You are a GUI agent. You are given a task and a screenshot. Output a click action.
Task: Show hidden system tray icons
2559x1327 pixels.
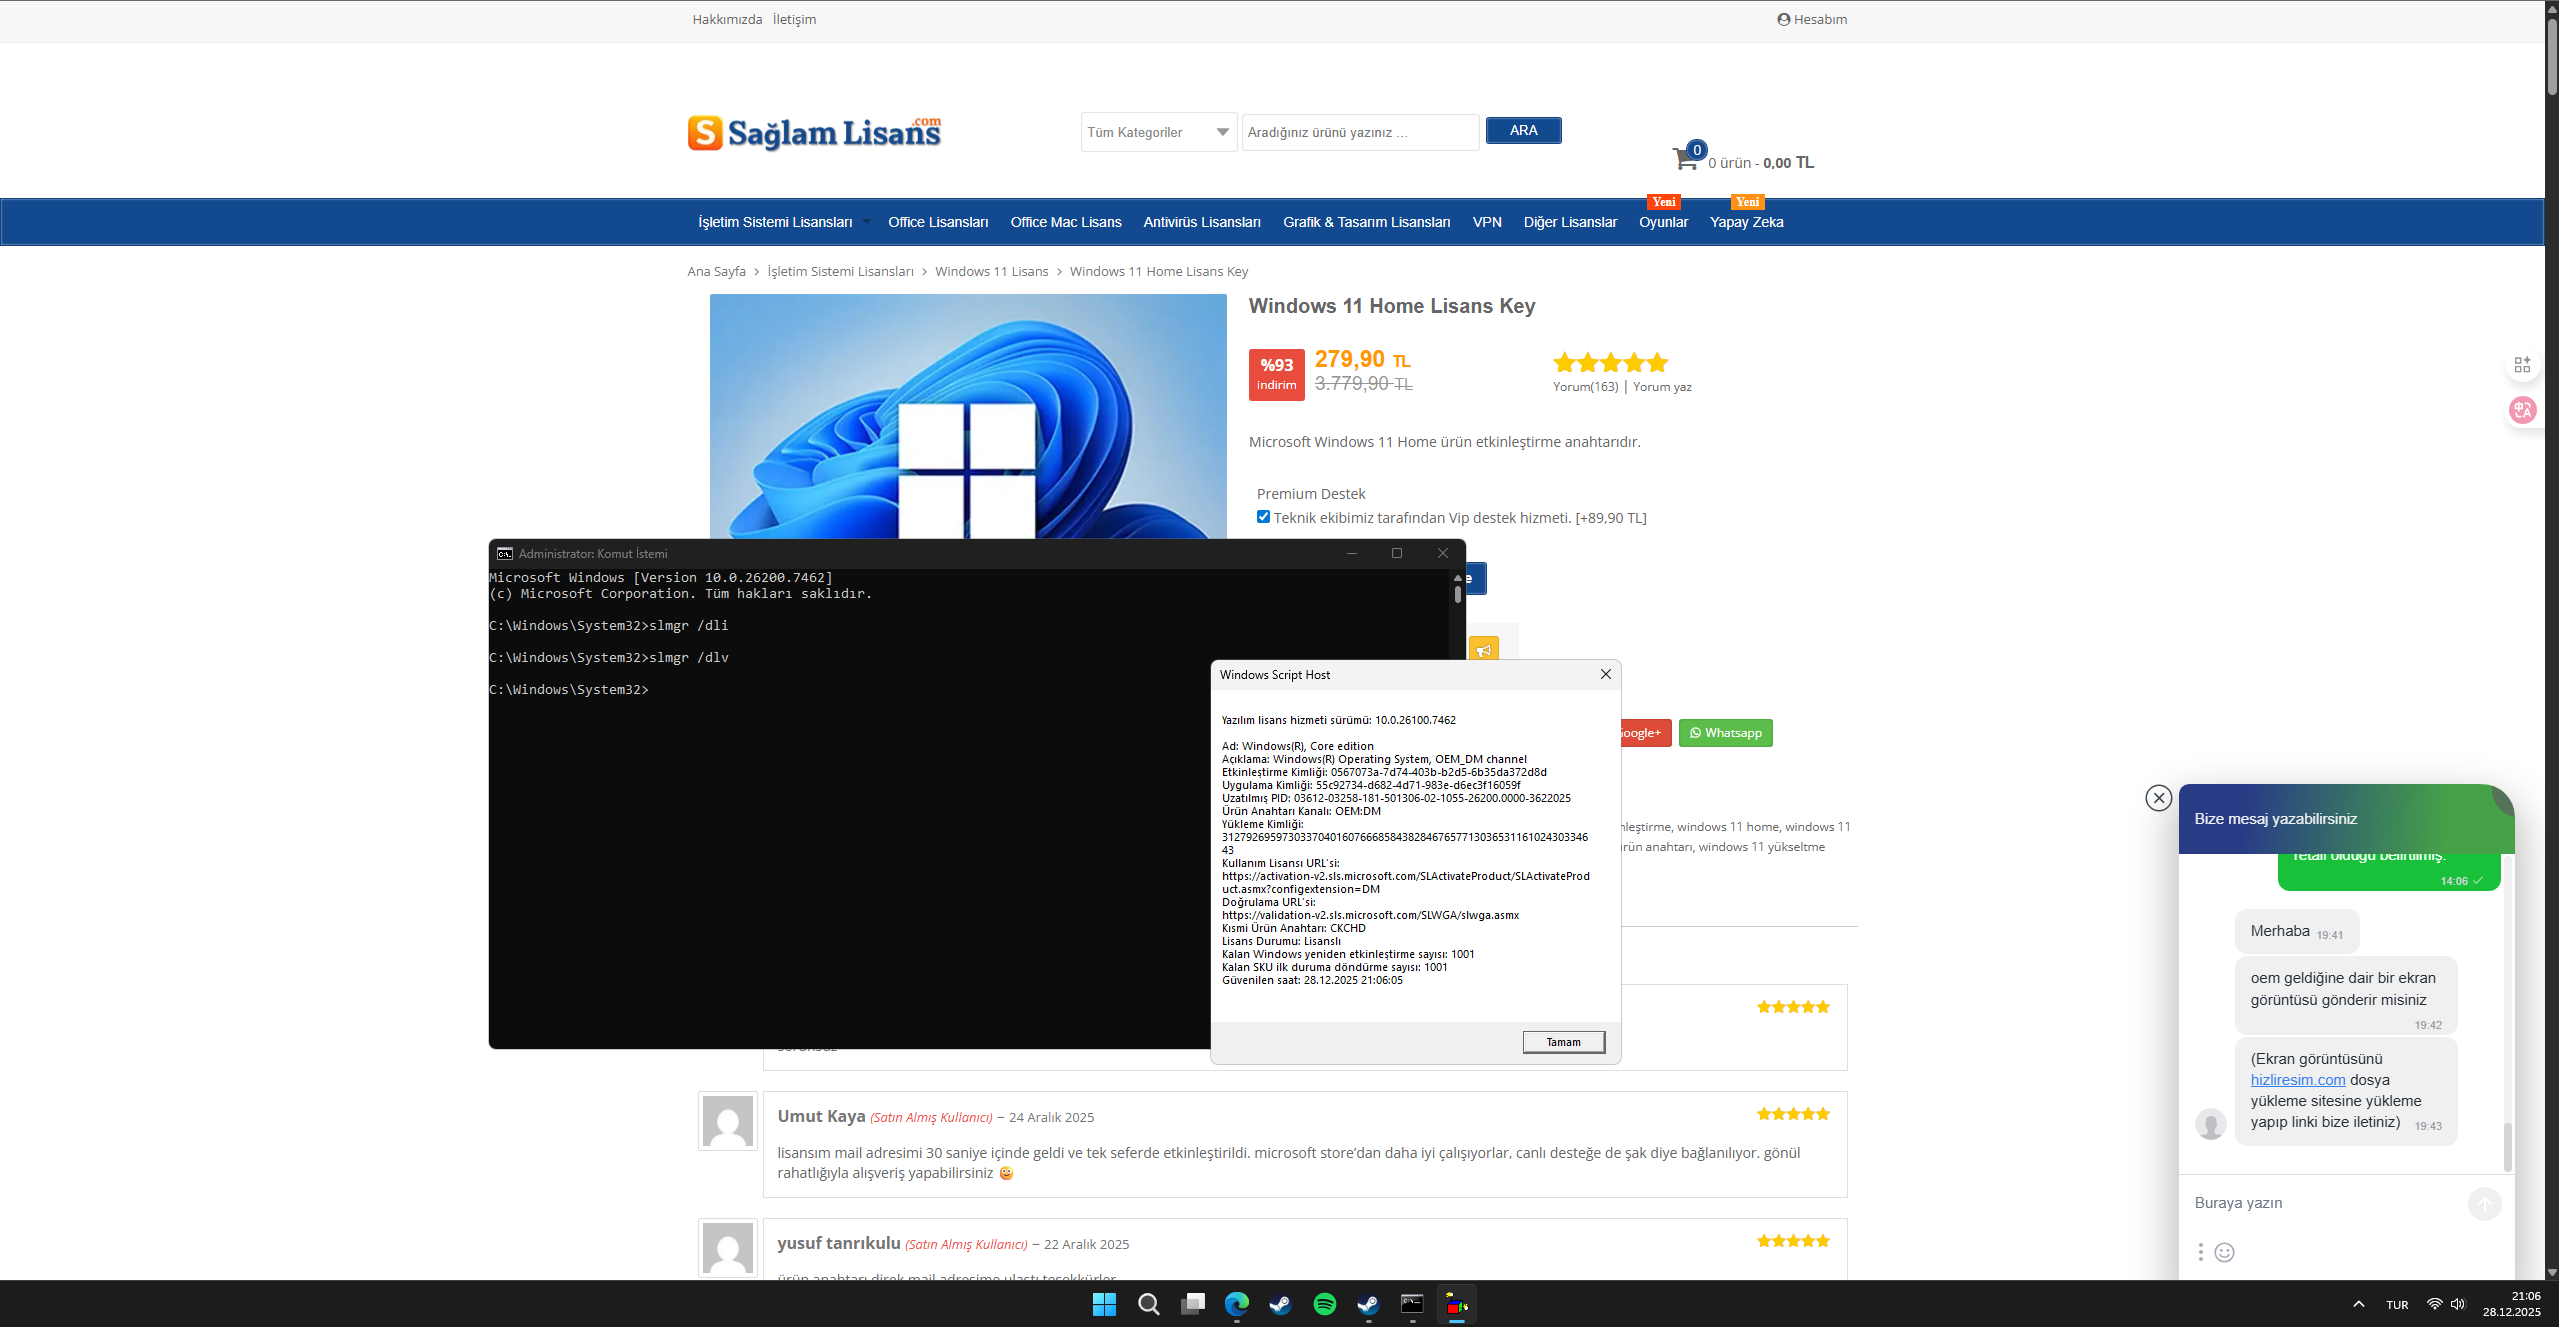(x=2358, y=1304)
